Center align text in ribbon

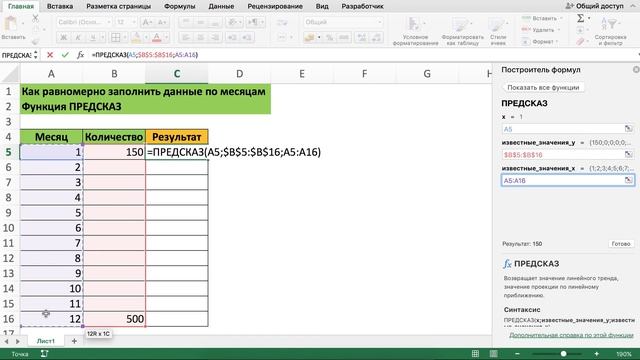point(200,38)
